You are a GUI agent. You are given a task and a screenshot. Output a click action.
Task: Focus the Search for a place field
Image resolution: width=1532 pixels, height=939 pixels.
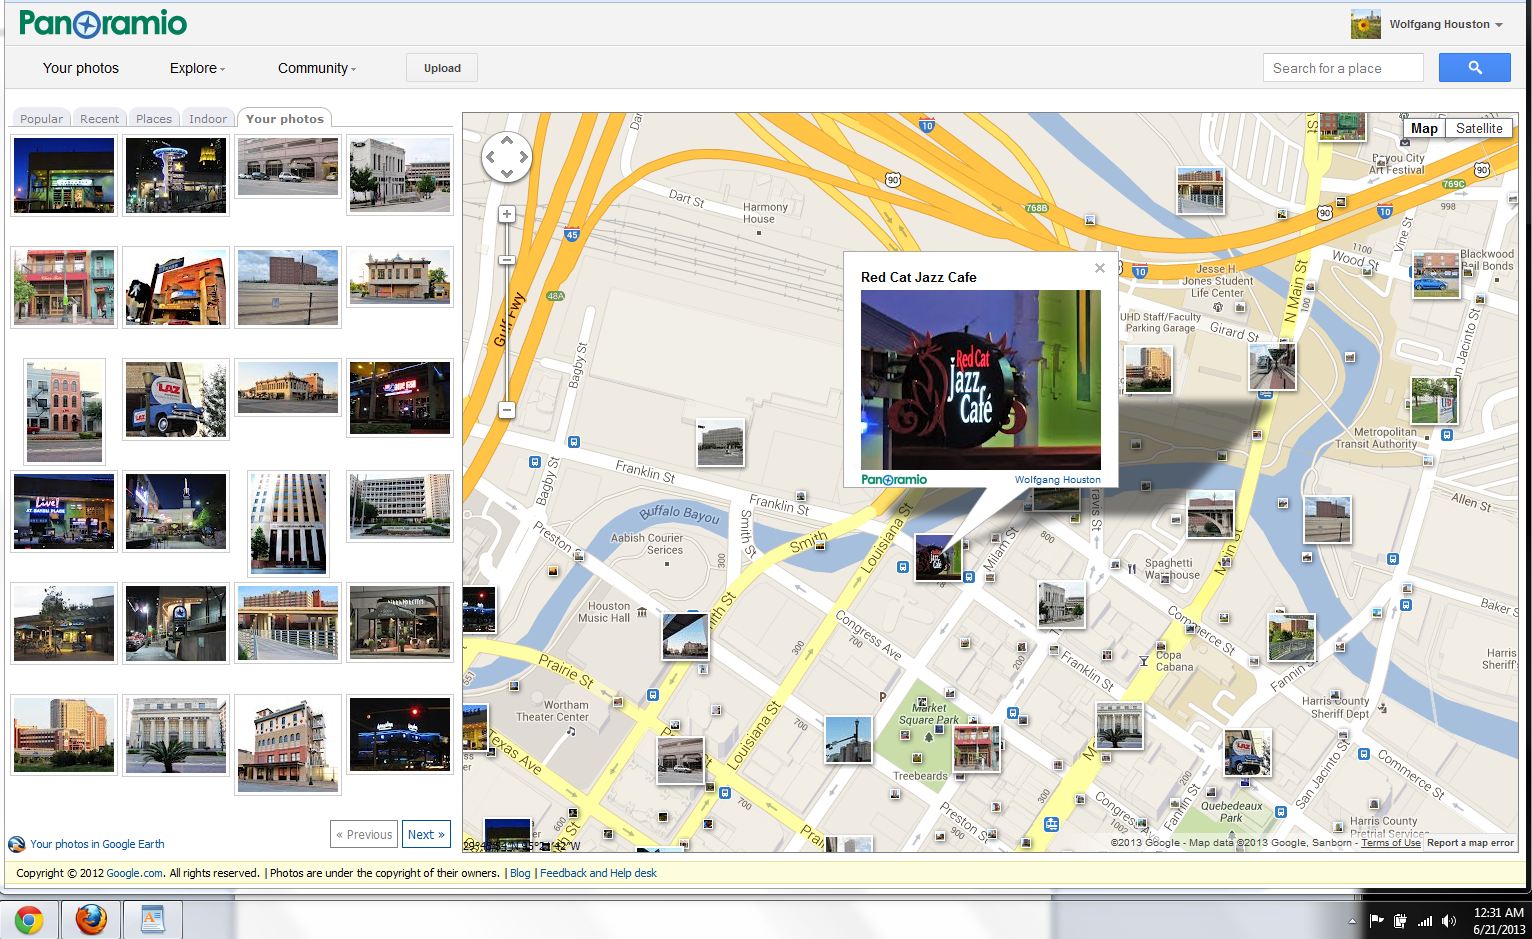coord(1343,68)
